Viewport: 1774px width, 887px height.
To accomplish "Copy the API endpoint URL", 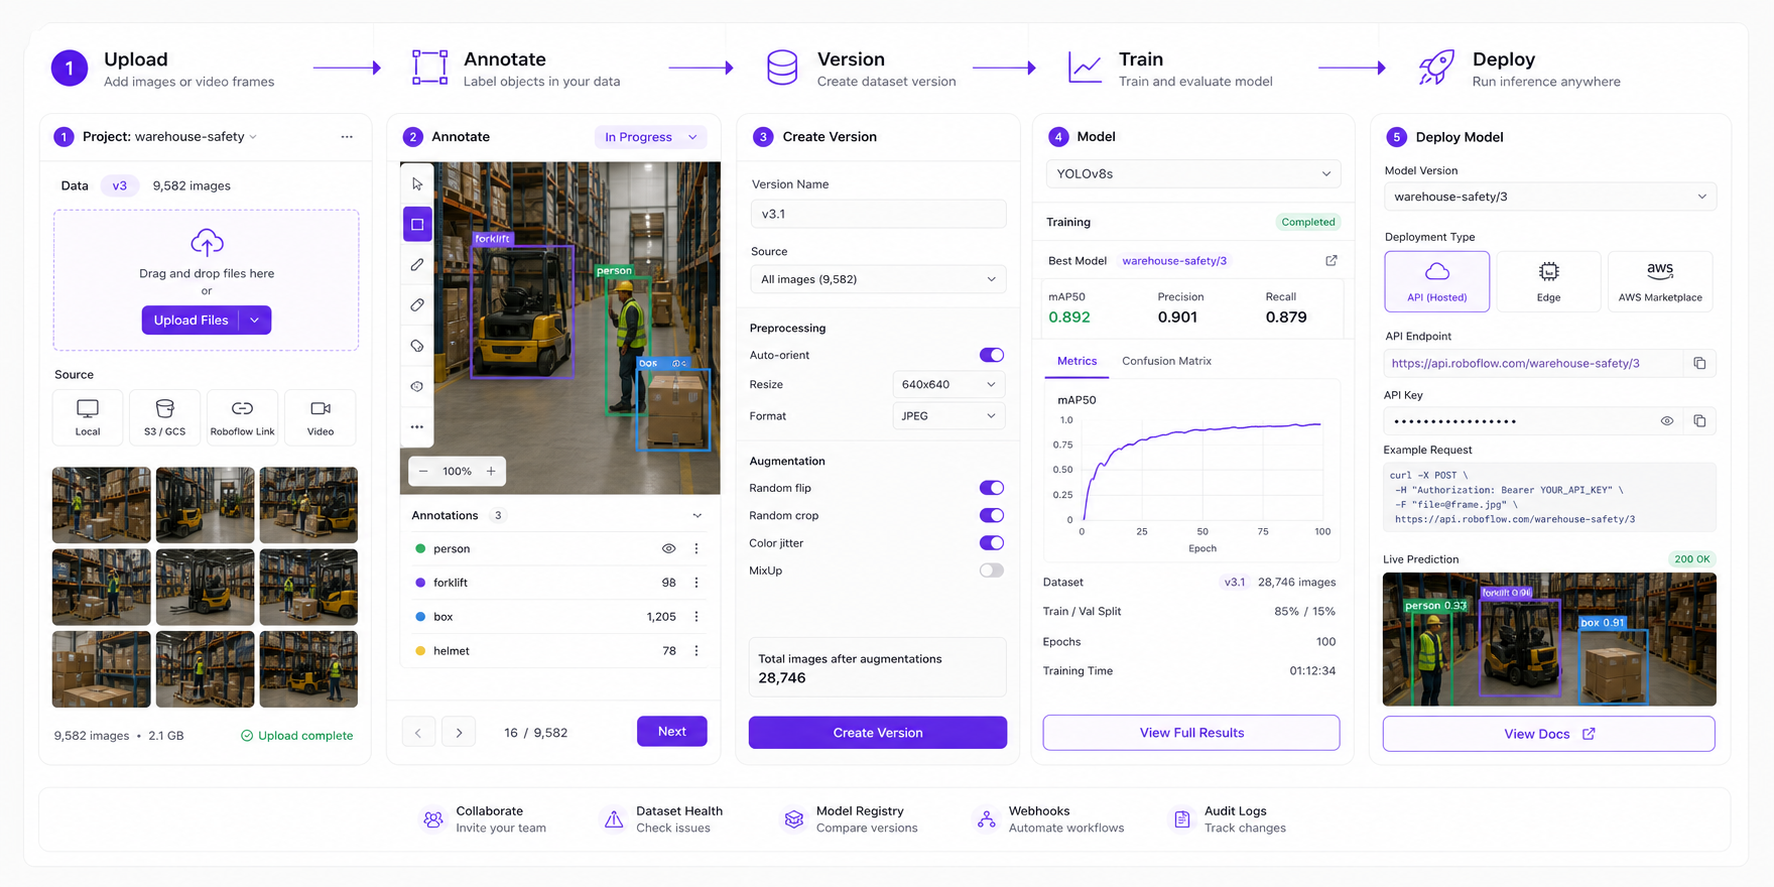I will click(x=1699, y=363).
